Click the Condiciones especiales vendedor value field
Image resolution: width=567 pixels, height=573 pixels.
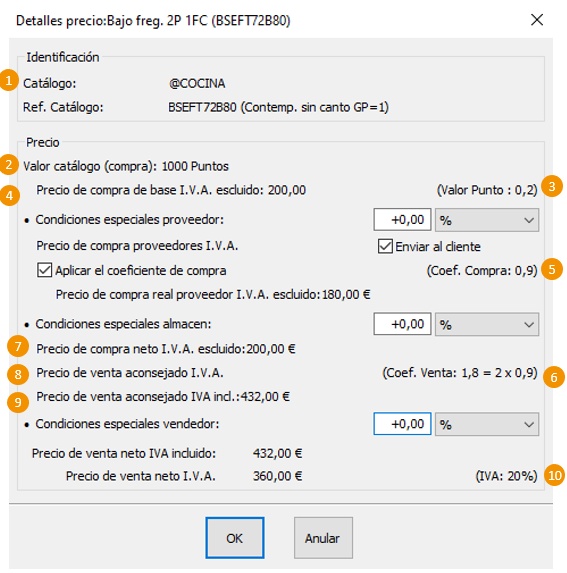(x=402, y=424)
